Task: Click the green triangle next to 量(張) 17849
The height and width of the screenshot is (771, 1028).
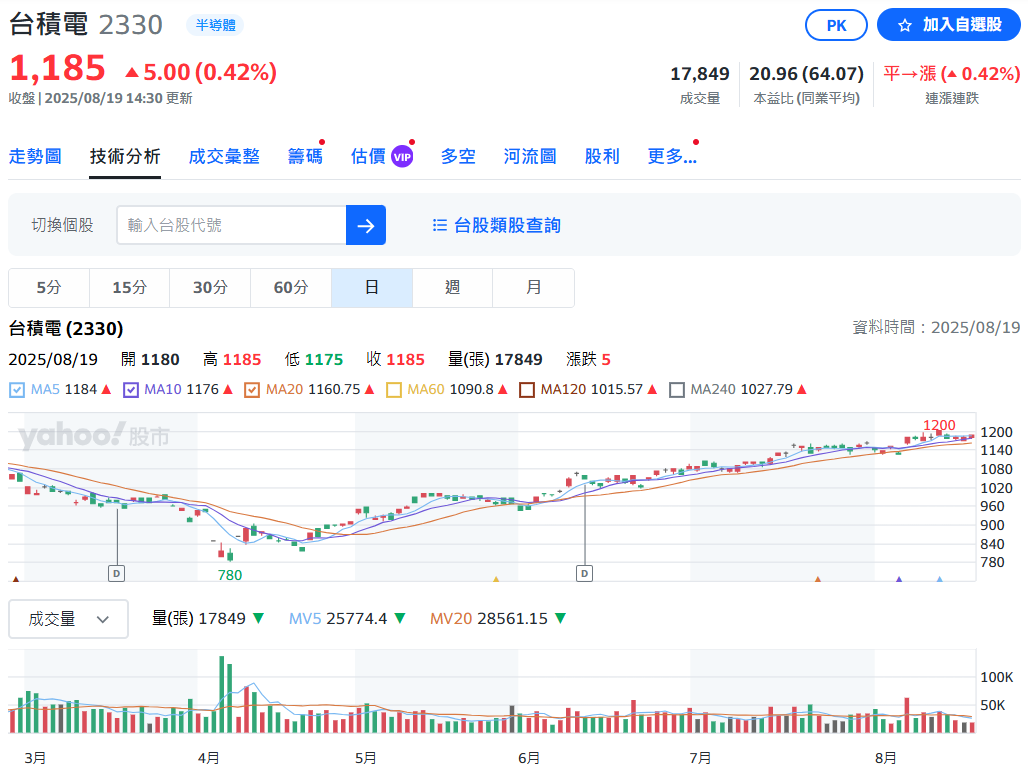Action: coord(258,618)
